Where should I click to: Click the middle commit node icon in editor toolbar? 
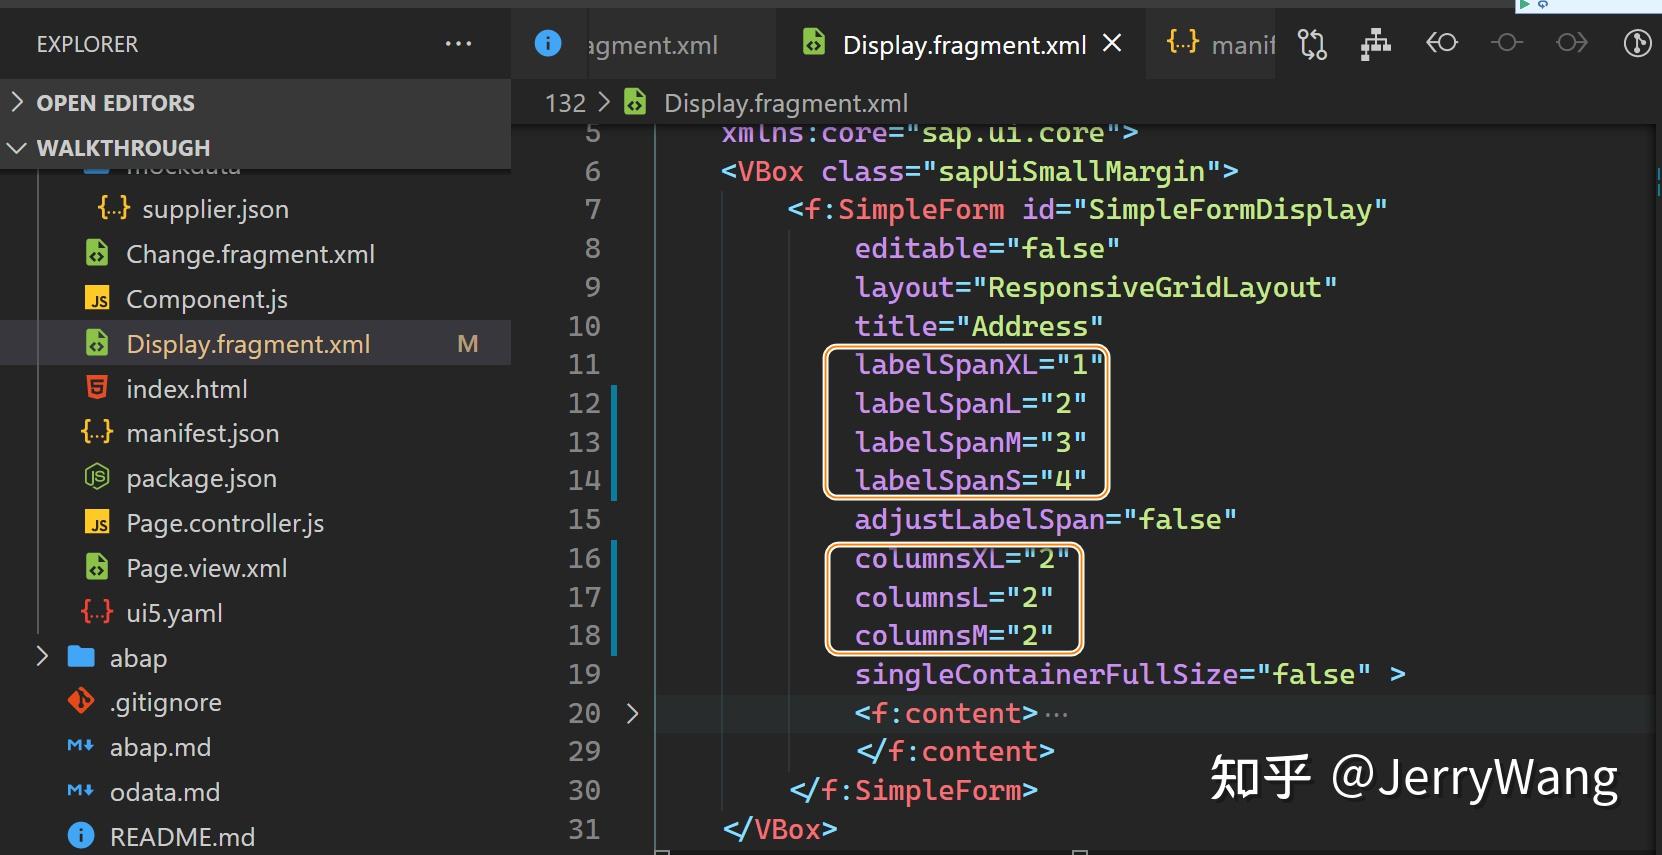click(1507, 43)
